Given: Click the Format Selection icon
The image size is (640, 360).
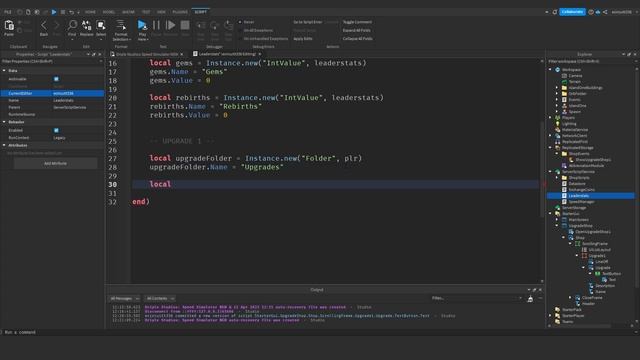Looking at the screenshot, I should tap(121, 25).
